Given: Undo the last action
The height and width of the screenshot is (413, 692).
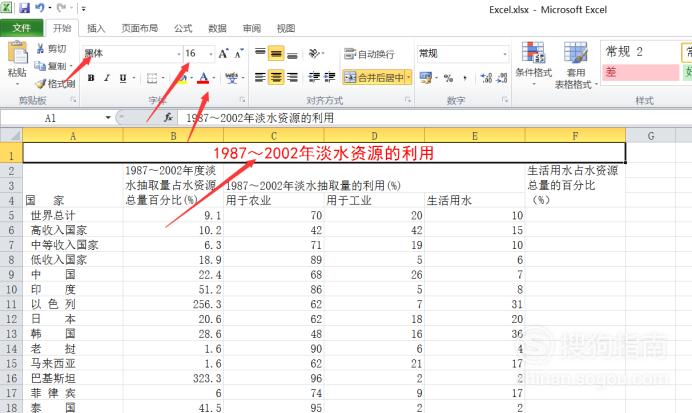Looking at the screenshot, I should [40, 8].
